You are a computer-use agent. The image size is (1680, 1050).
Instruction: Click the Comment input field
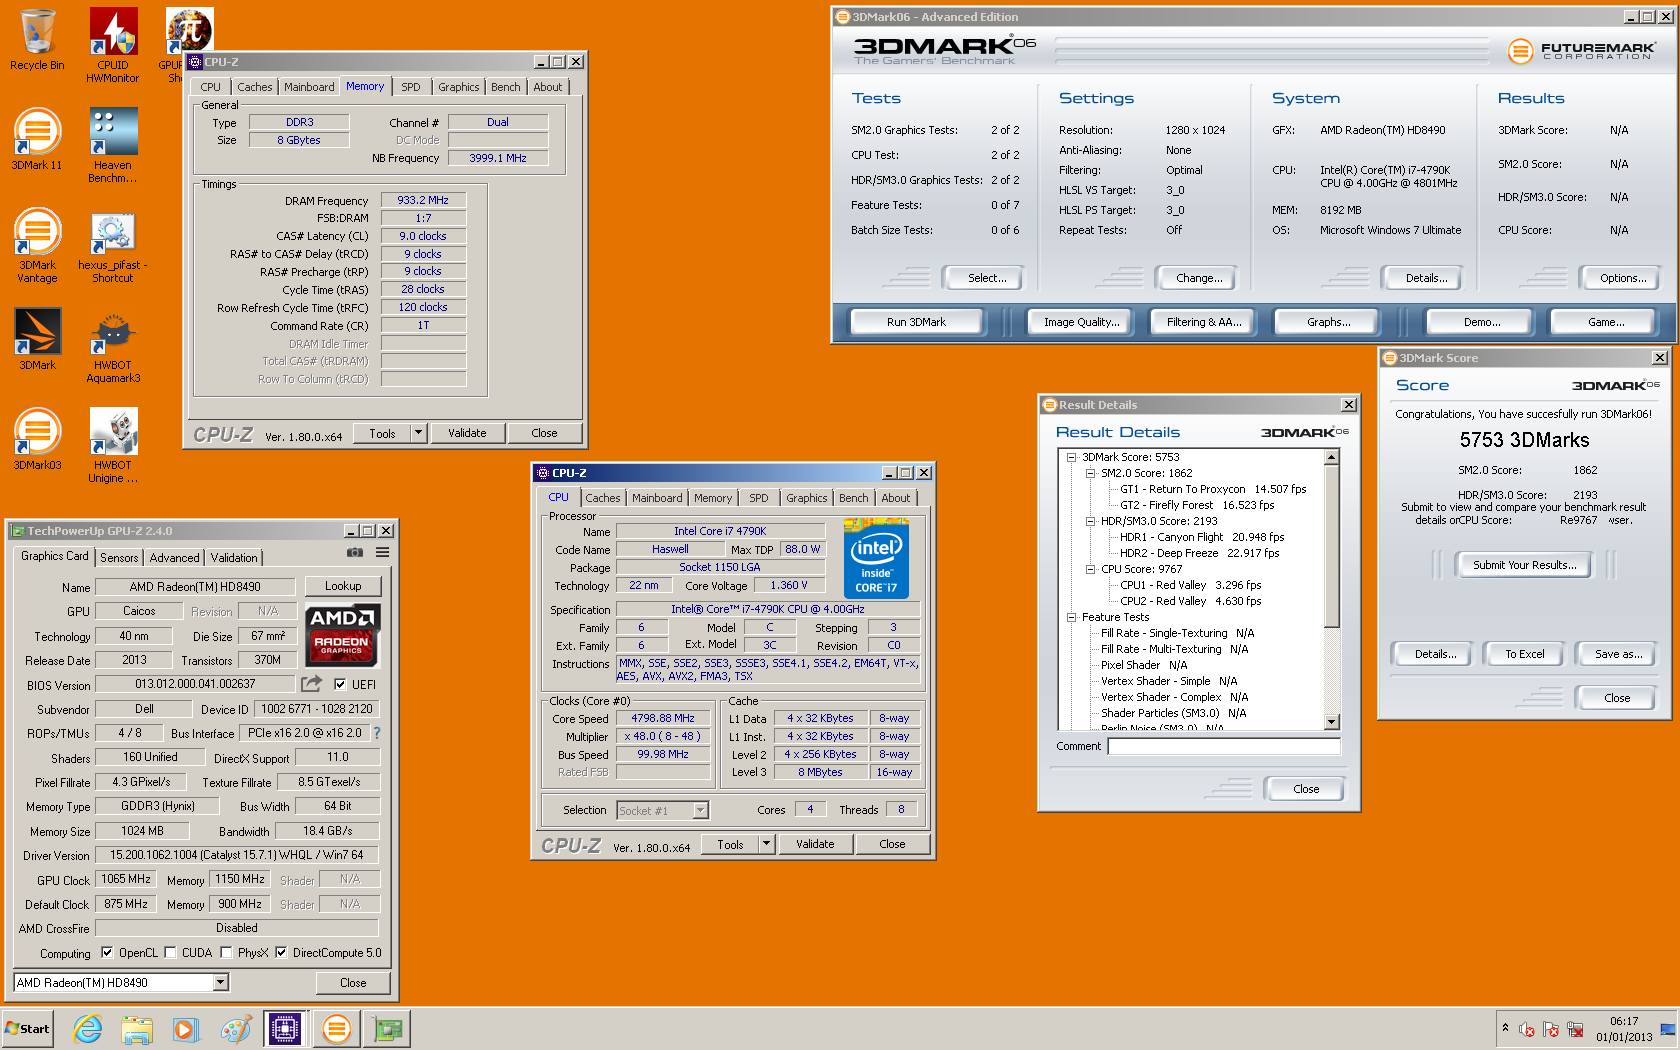coord(1224,746)
